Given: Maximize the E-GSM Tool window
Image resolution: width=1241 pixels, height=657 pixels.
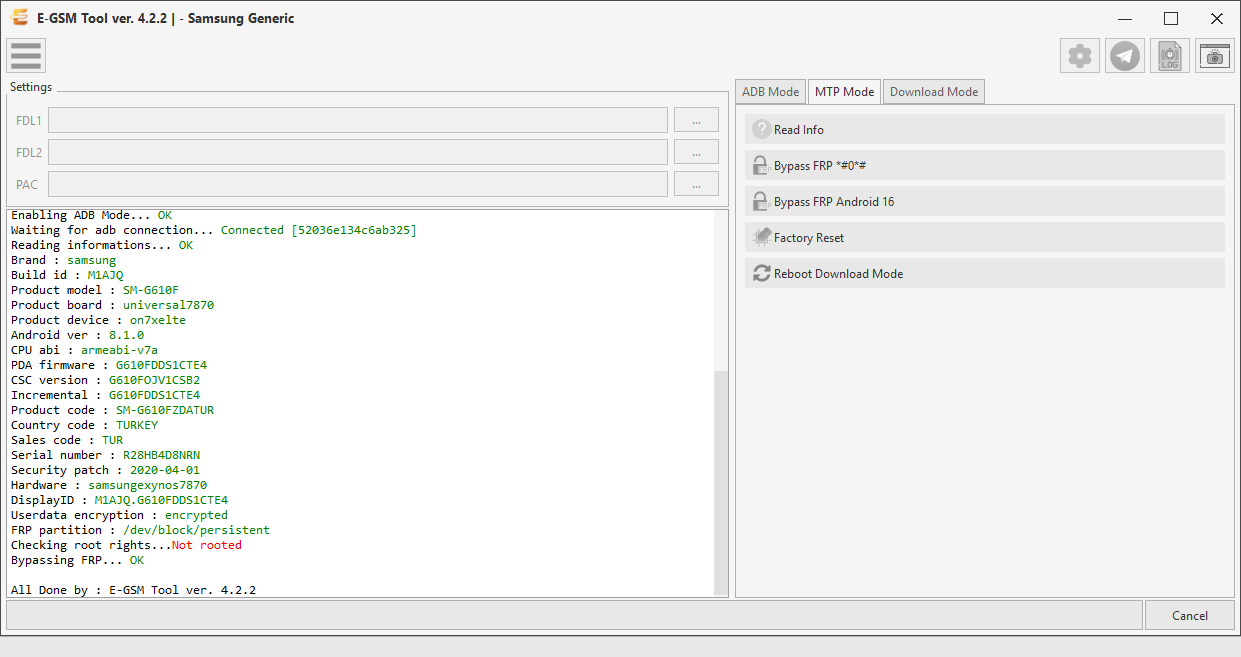Looking at the screenshot, I should (1171, 18).
